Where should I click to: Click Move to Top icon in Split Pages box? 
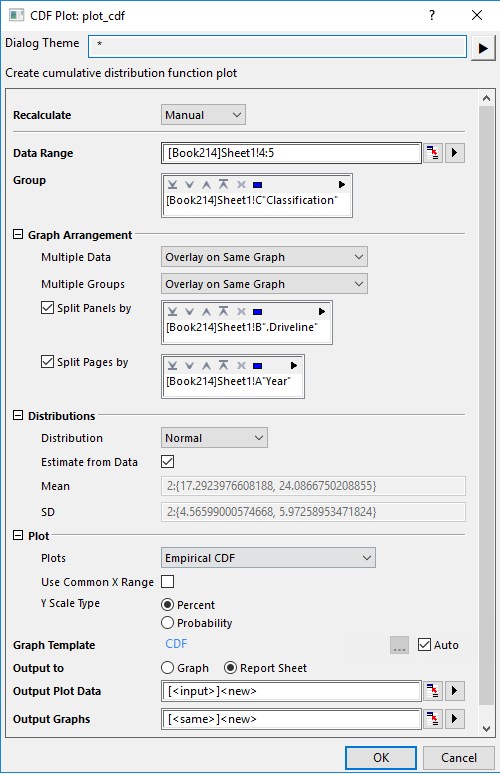[x=224, y=365]
